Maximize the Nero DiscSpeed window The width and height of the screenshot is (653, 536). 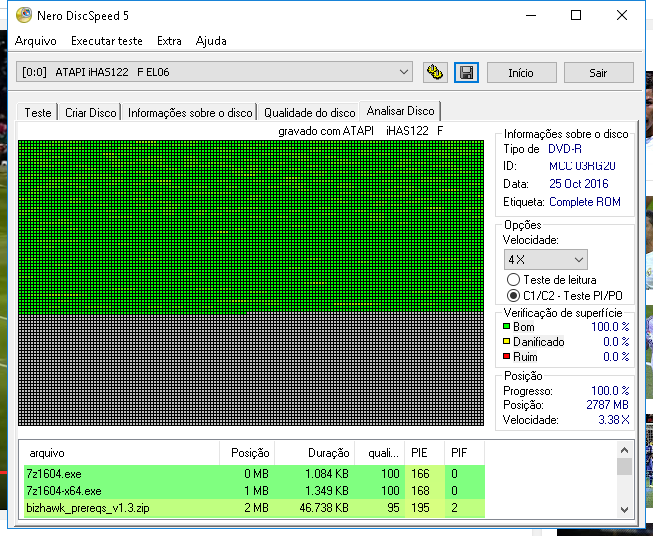pyautogui.click(x=576, y=15)
